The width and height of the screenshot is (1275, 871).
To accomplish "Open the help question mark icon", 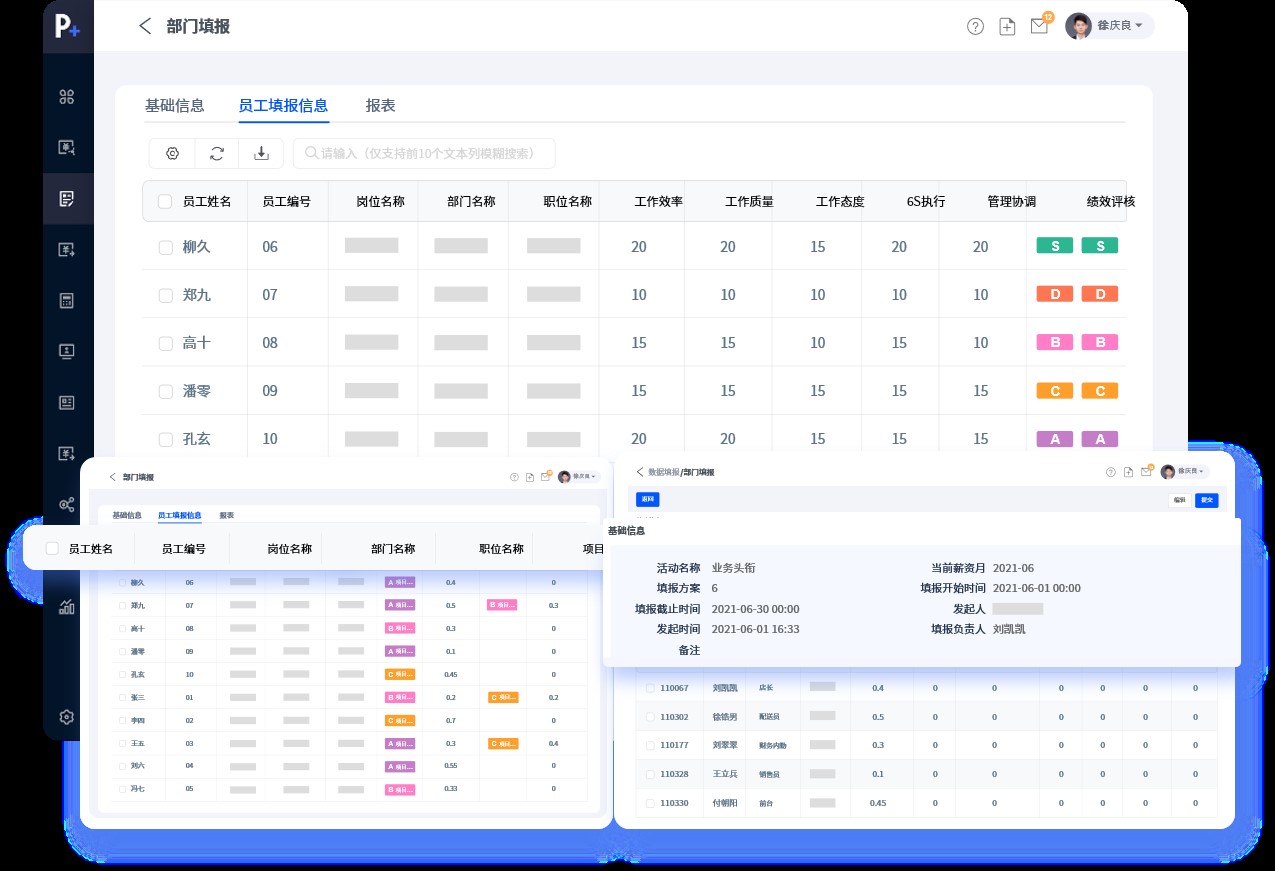I will point(975,26).
